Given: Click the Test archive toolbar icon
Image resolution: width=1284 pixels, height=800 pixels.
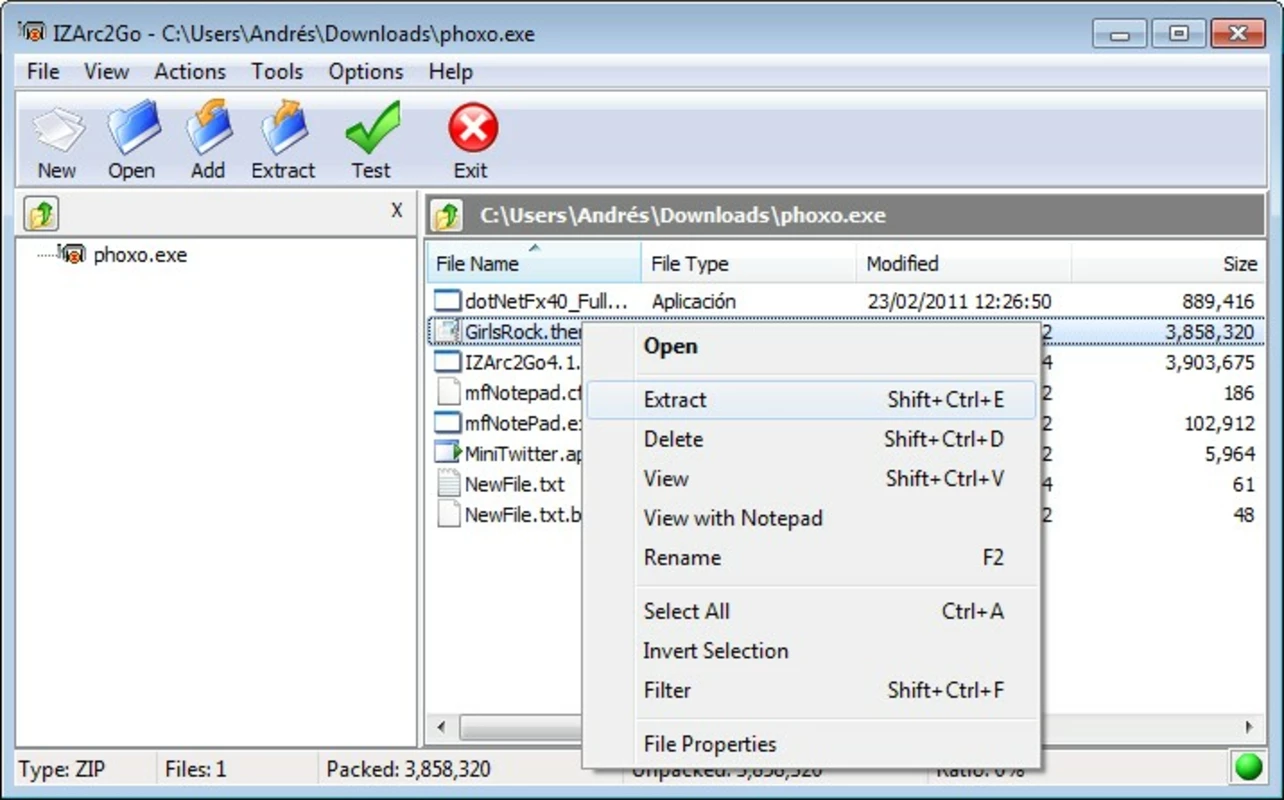Looking at the screenshot, I should (x=371, y=128).
